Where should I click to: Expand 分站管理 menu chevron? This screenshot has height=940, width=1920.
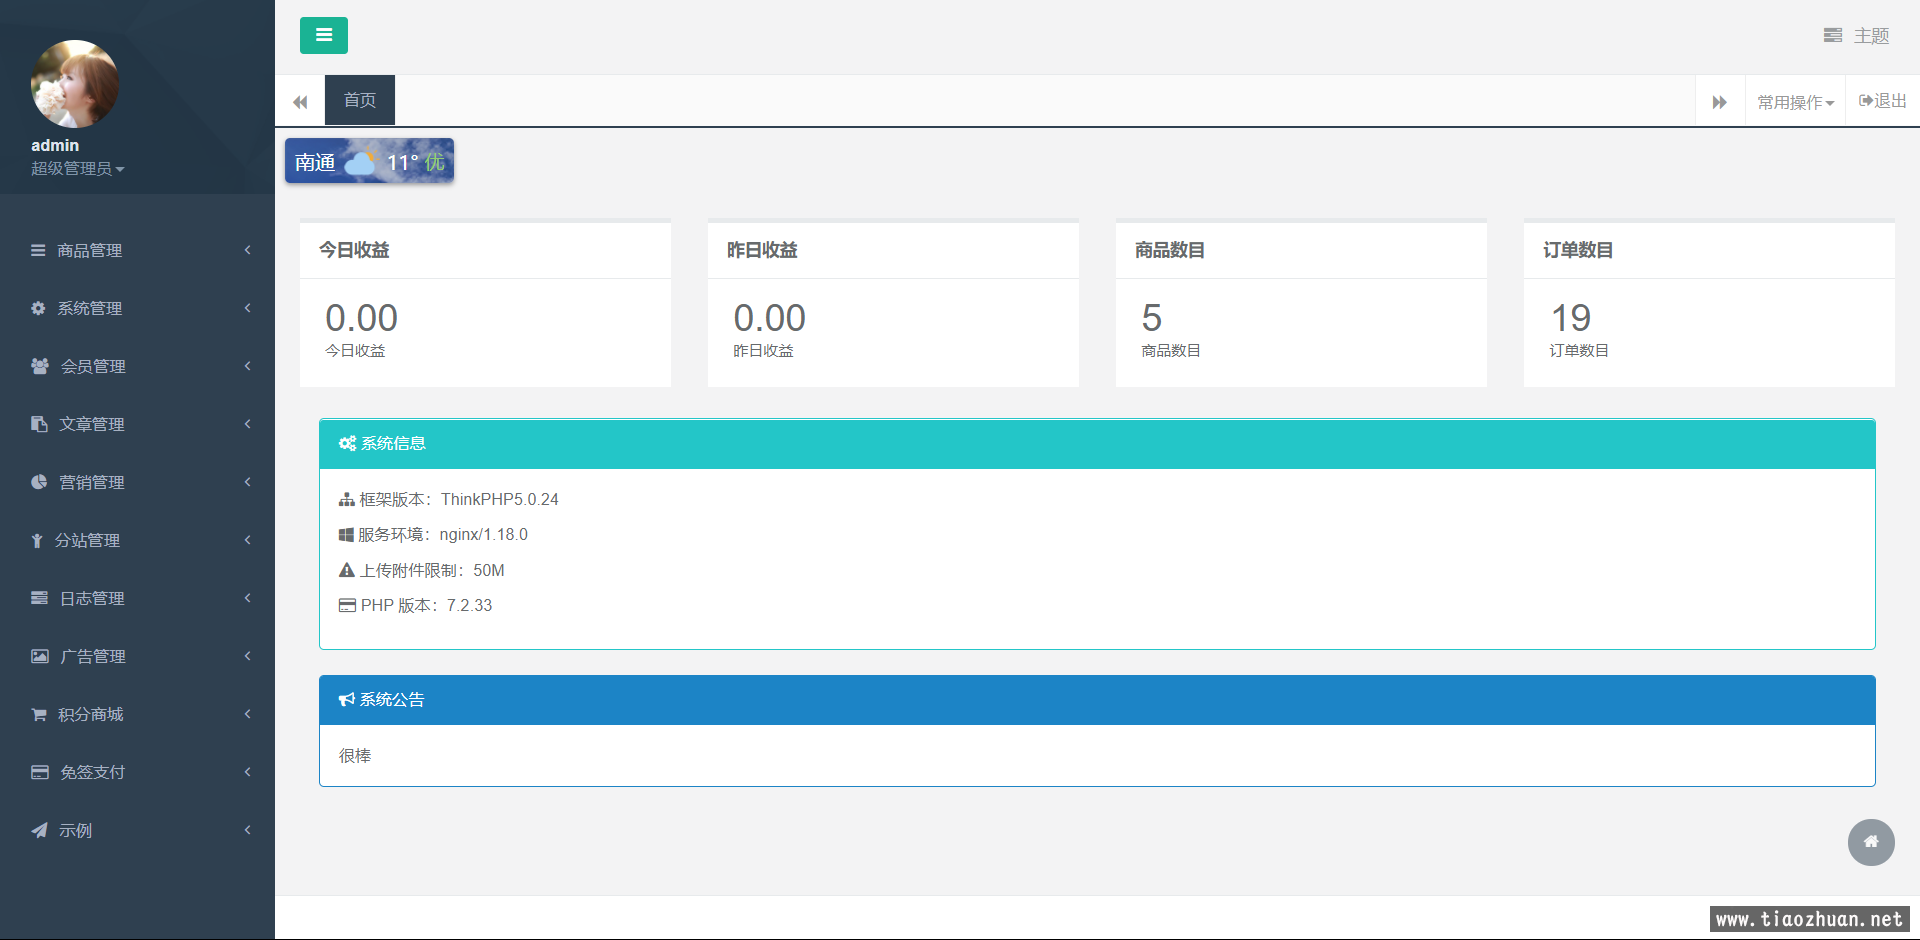[x=247, y=540]
